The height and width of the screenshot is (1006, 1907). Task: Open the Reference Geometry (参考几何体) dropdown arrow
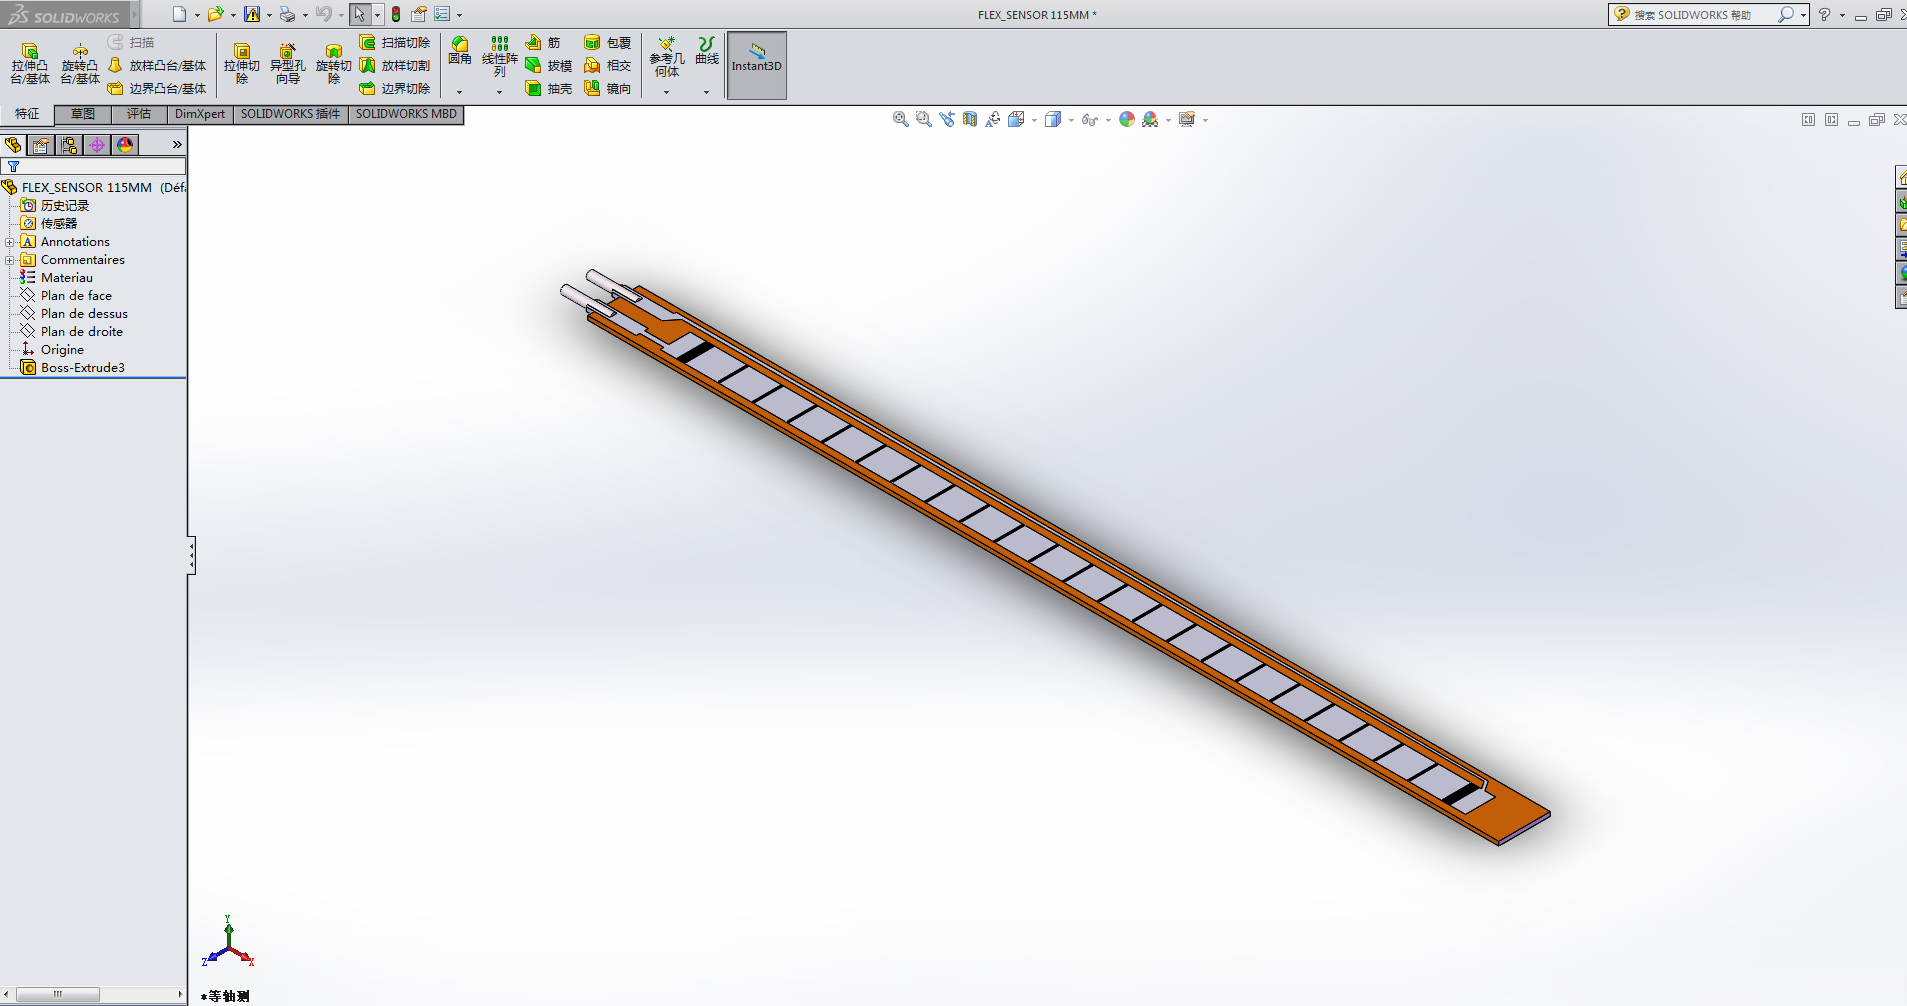(666, 92)
